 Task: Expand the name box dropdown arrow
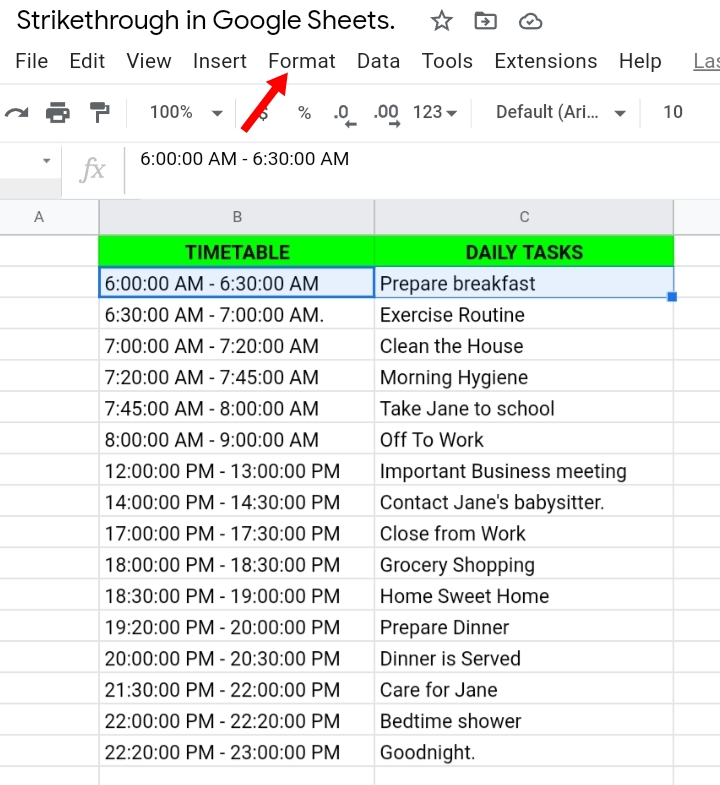coord(47,161)
